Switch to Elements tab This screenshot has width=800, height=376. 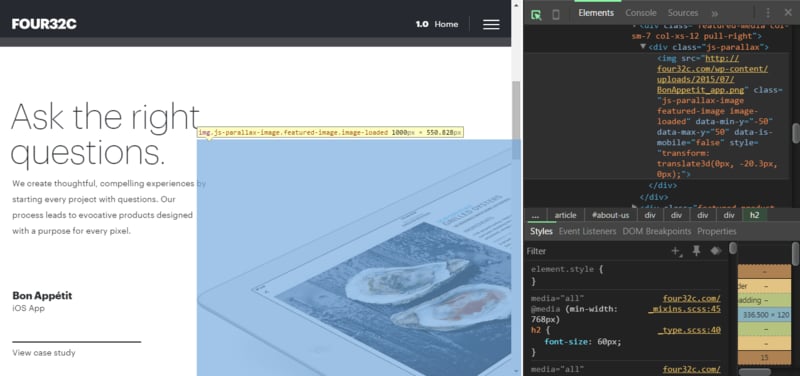596,13
